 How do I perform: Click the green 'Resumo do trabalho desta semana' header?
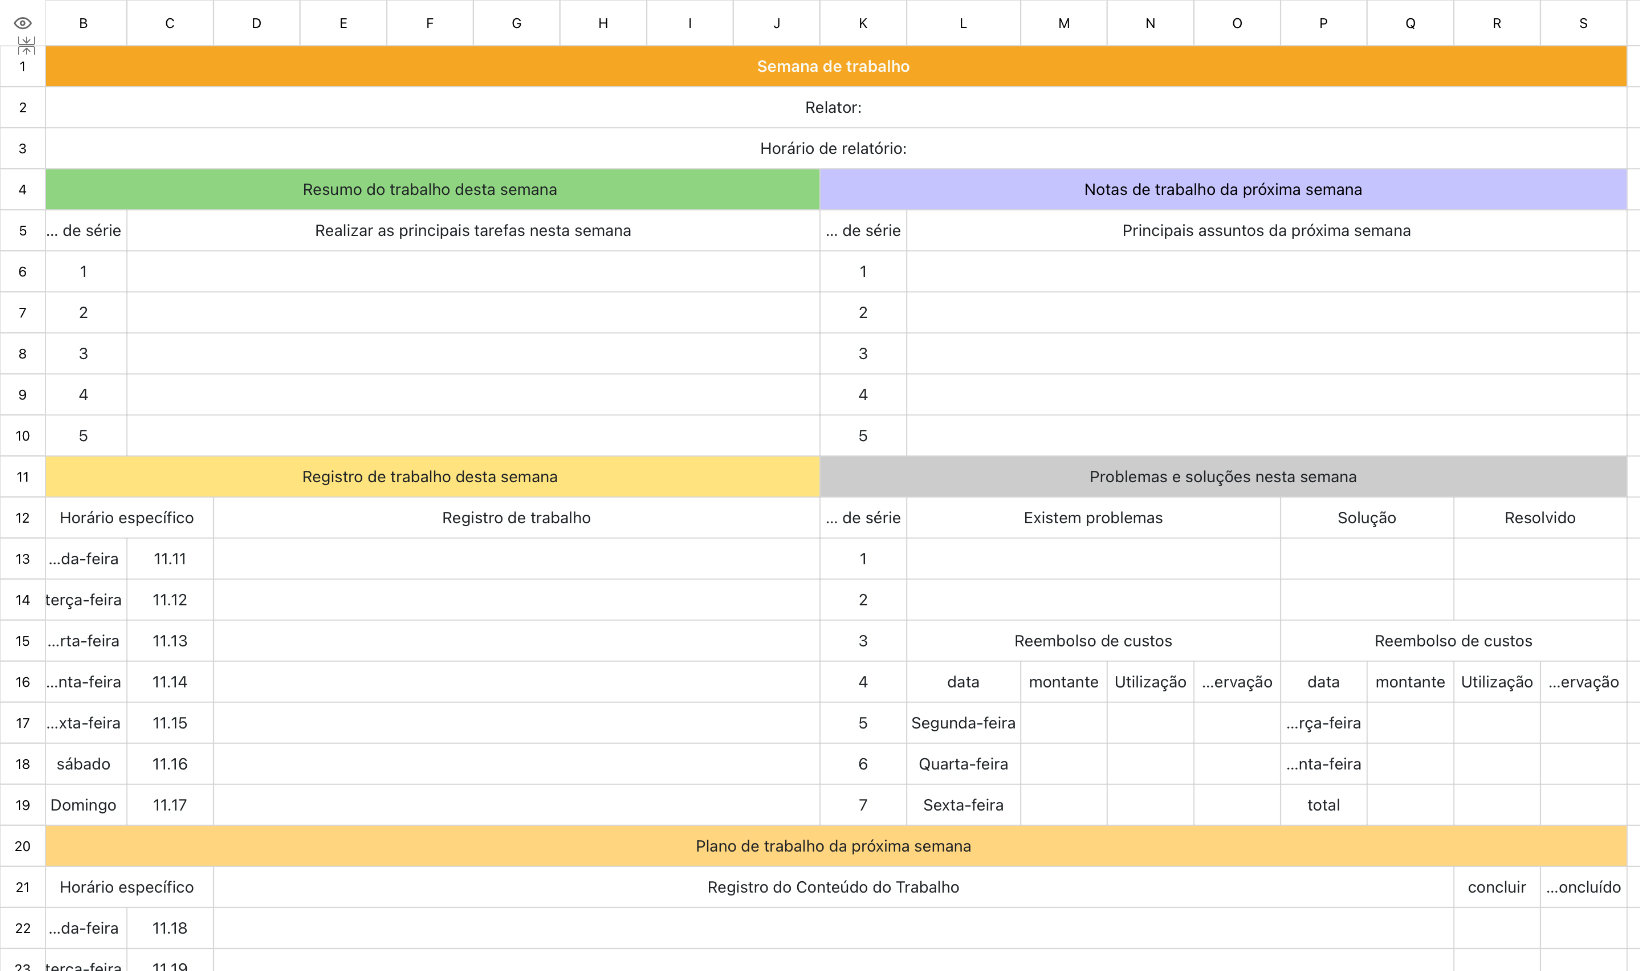[432, 189]
